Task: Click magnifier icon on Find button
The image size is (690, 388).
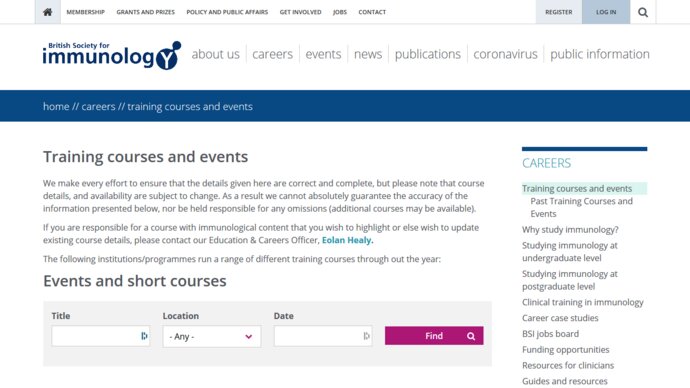Action: (471, 336)
